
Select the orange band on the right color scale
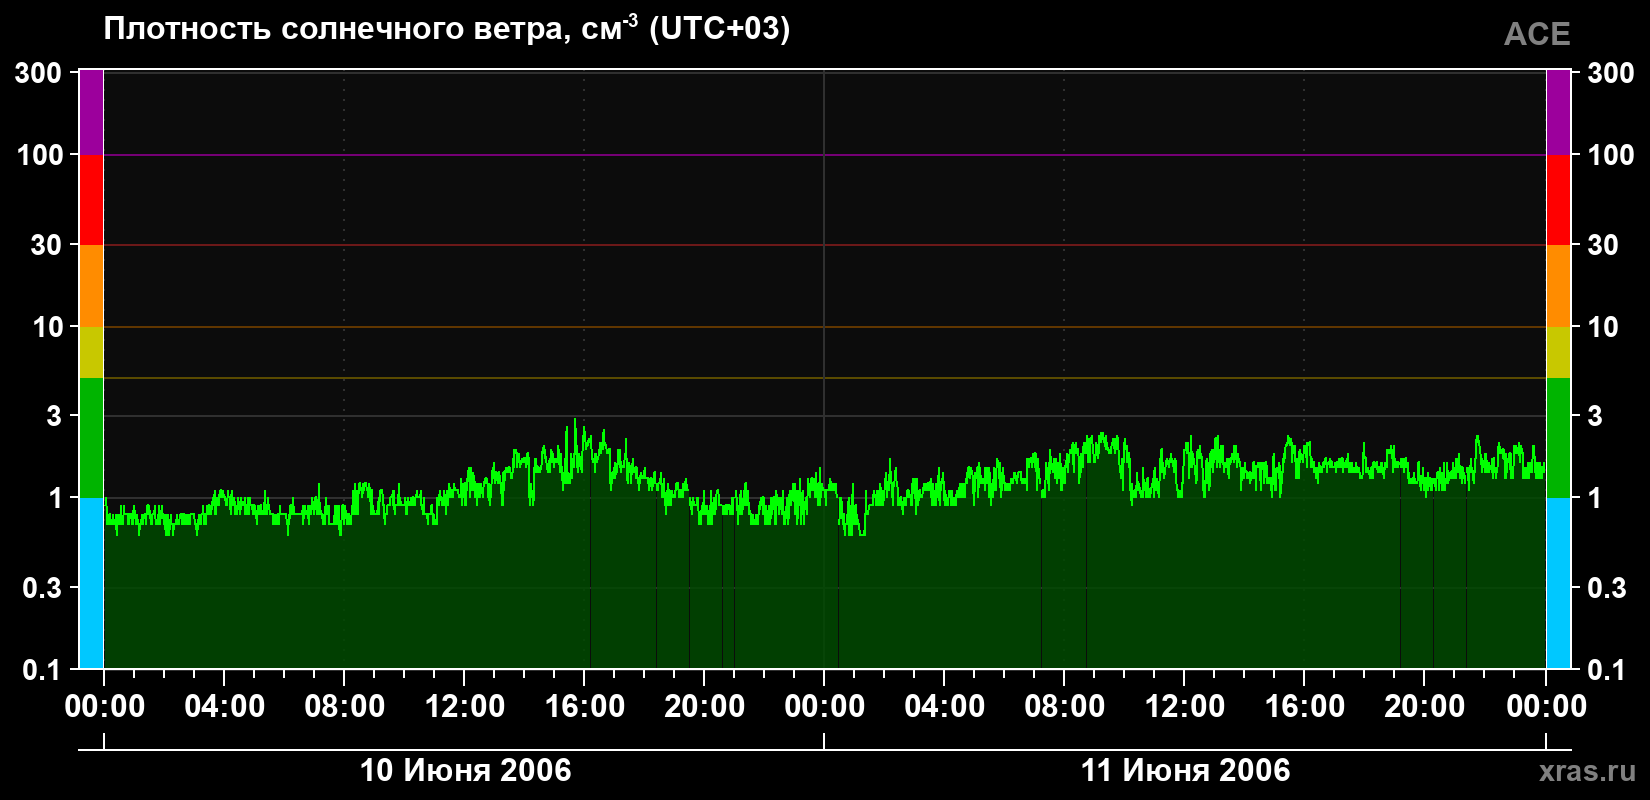tap(1558, 286)
